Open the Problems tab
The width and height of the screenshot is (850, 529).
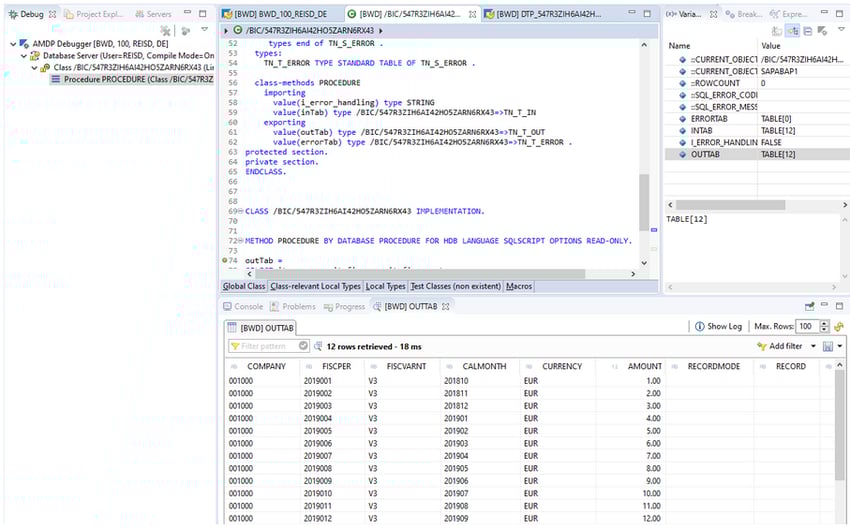pyautogui.click(x=293, y=307)
